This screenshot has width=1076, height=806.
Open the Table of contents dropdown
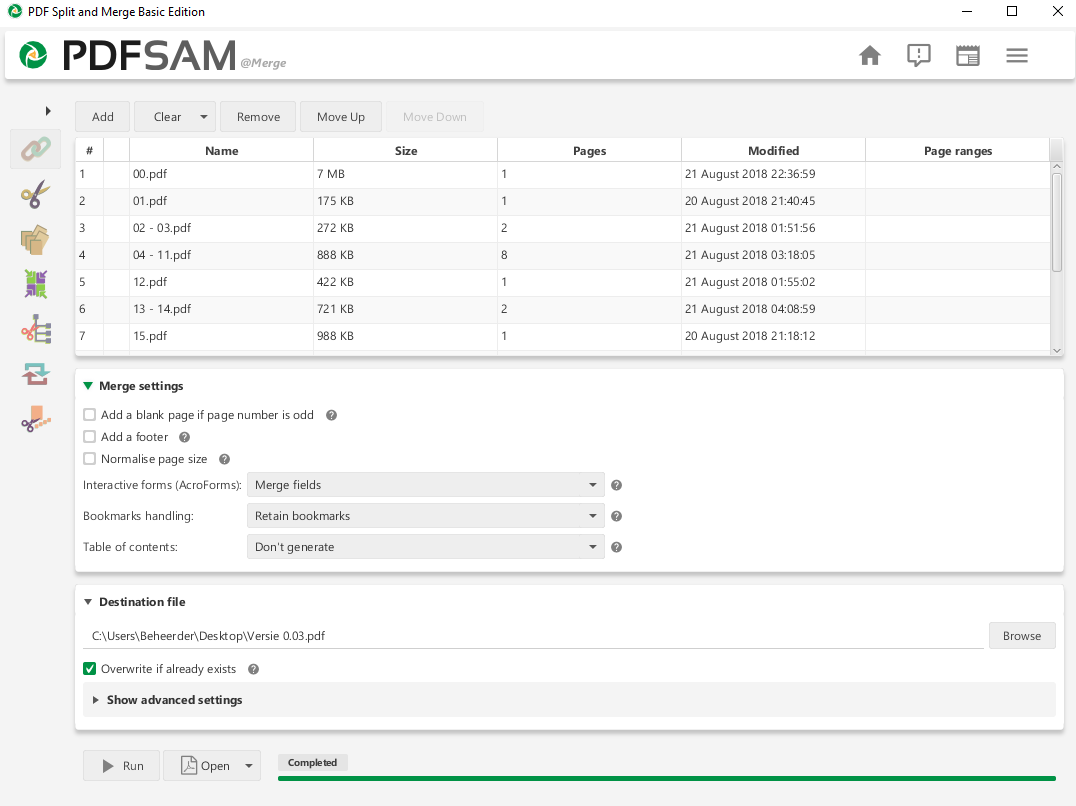(x=425, y=546)
